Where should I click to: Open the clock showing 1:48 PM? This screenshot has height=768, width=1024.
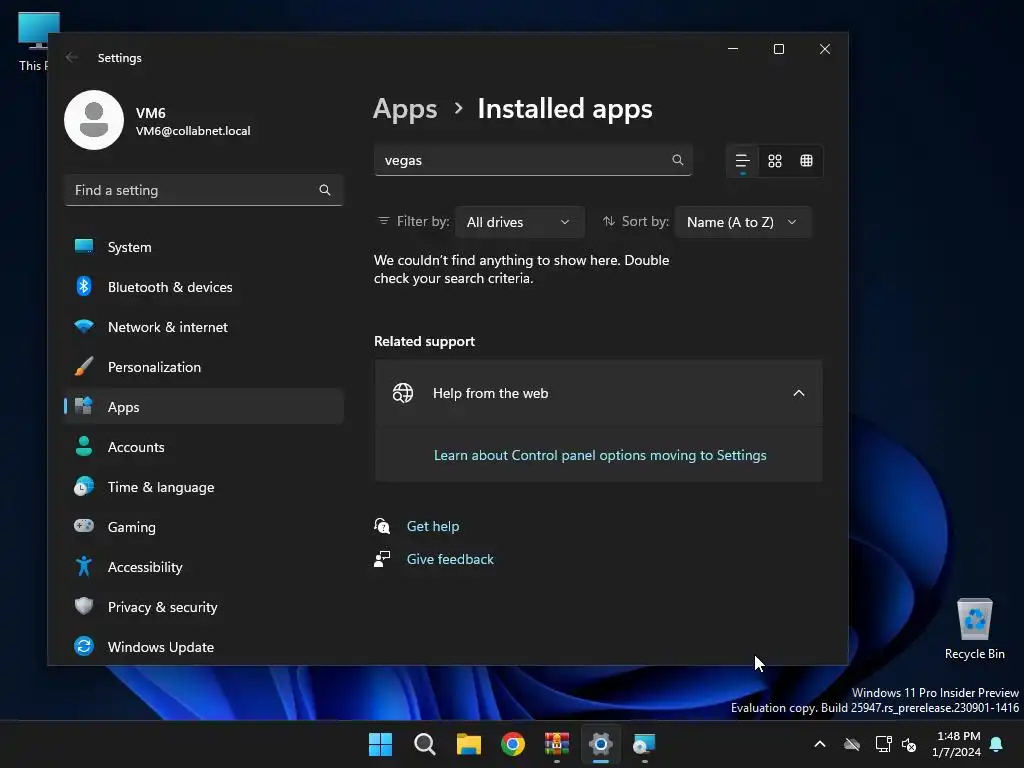(x=957, y=744)
